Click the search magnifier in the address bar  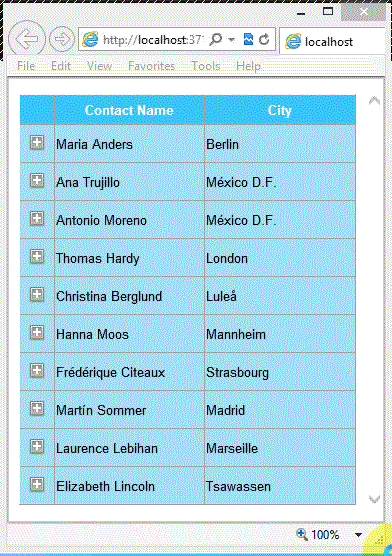pyautogui.click(x=215, y=39)
